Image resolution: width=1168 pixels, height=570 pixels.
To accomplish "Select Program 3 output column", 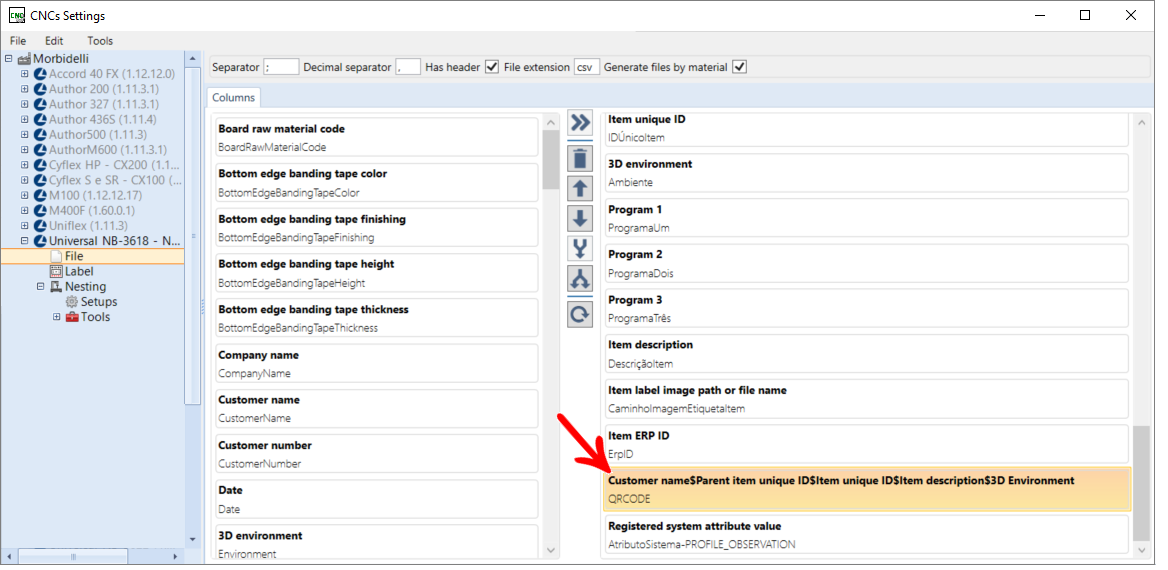I will click(x=867, y=308).
